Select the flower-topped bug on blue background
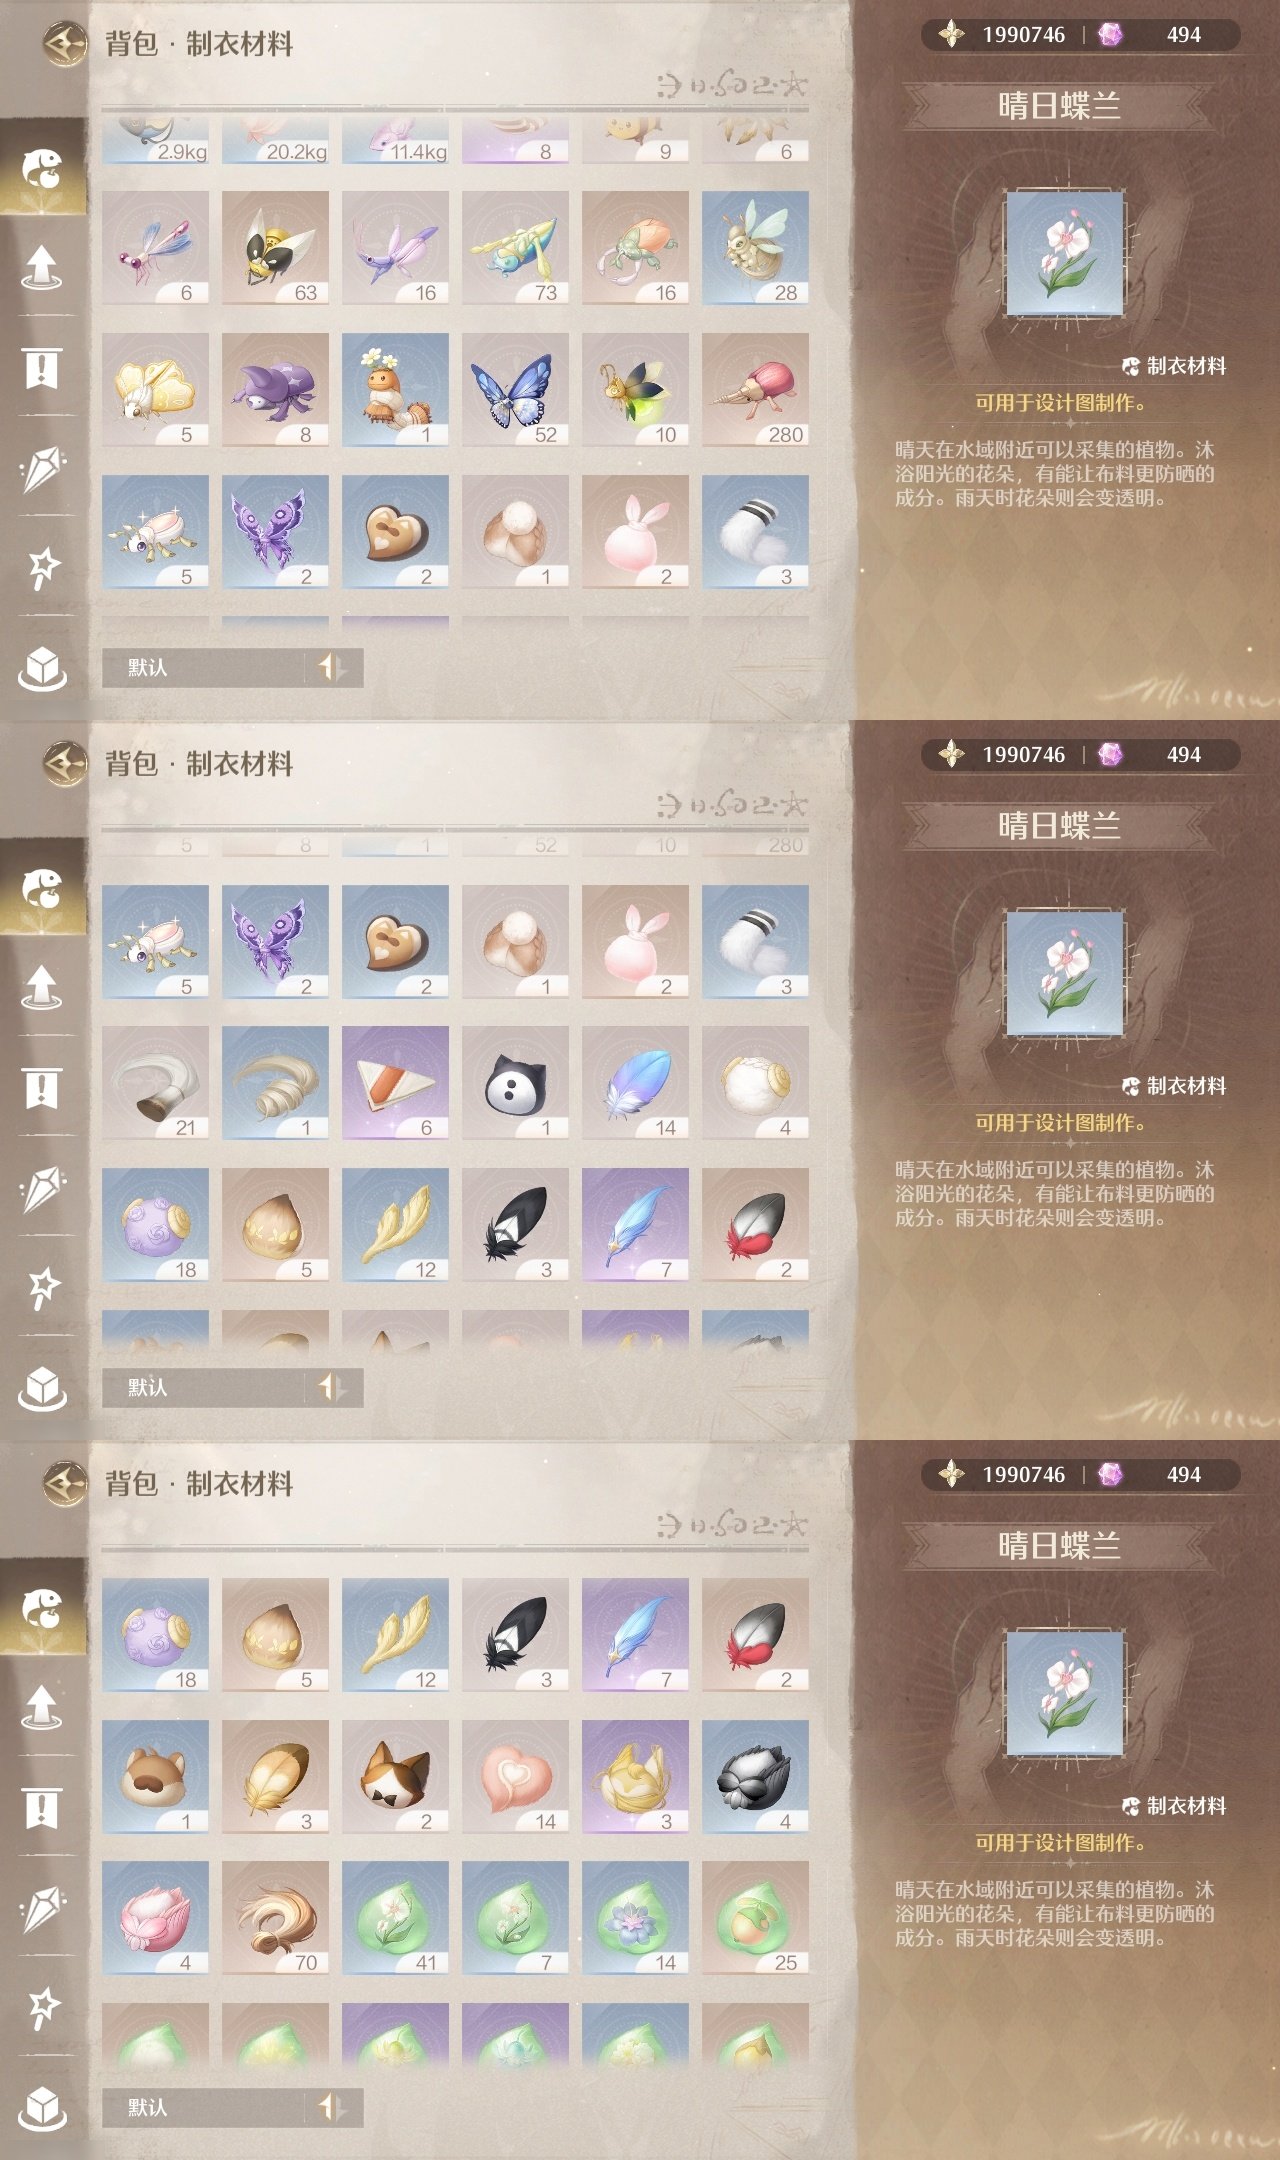 395,390
